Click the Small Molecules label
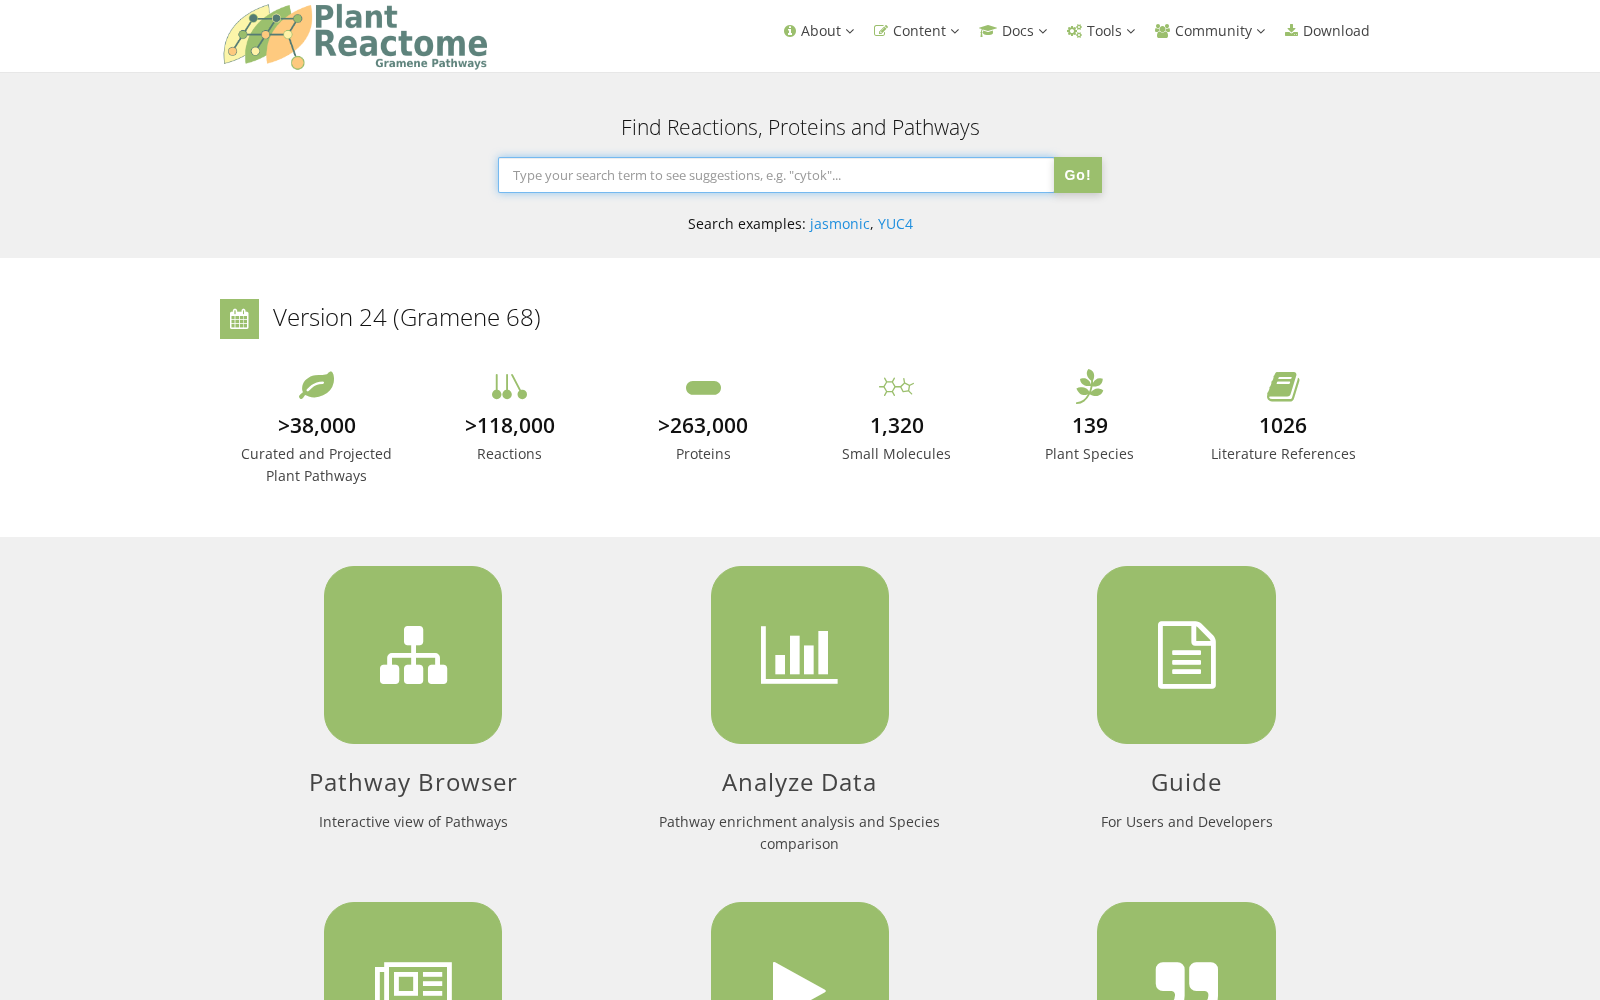 coord(896,454)
